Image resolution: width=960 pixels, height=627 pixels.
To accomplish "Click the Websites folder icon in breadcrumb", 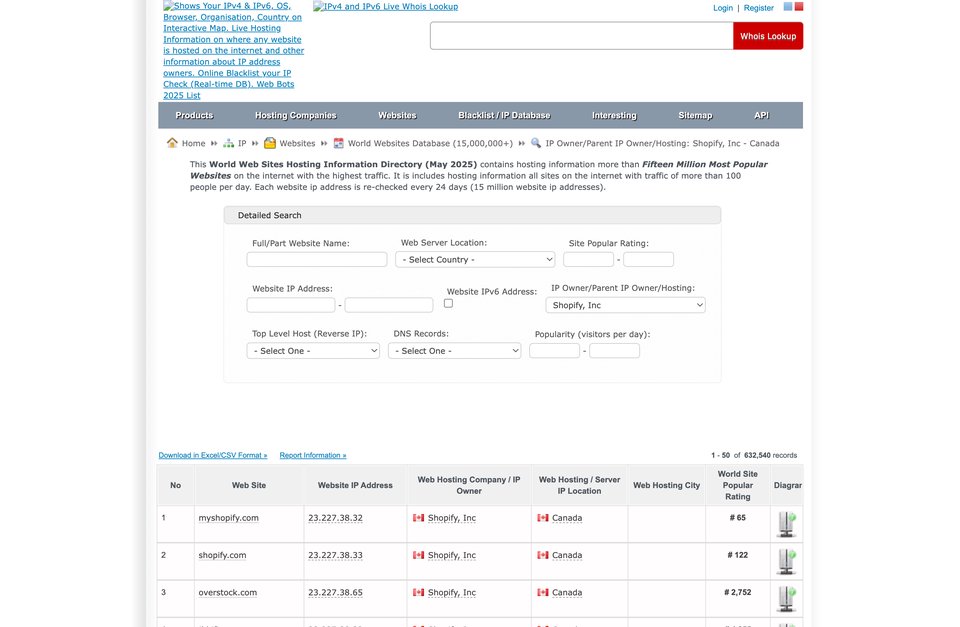I will [x=269, y=143].
